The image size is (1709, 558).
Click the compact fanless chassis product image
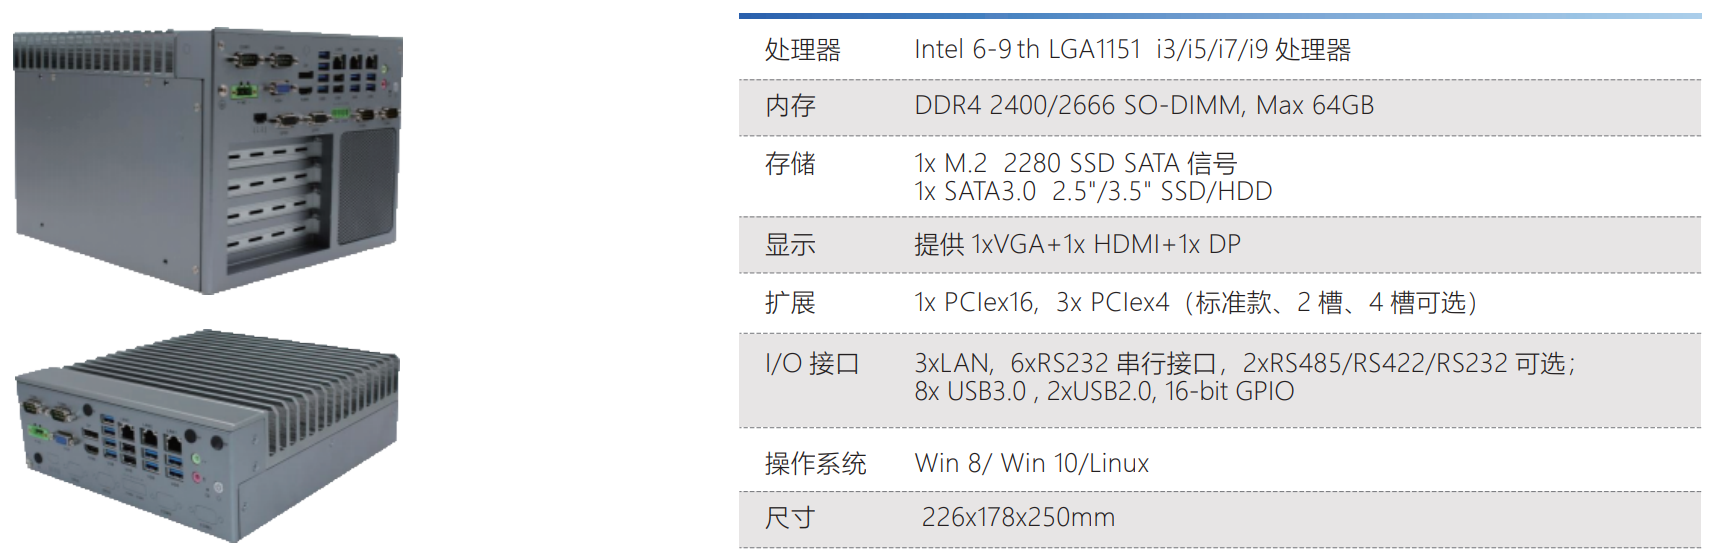(207, 437)
